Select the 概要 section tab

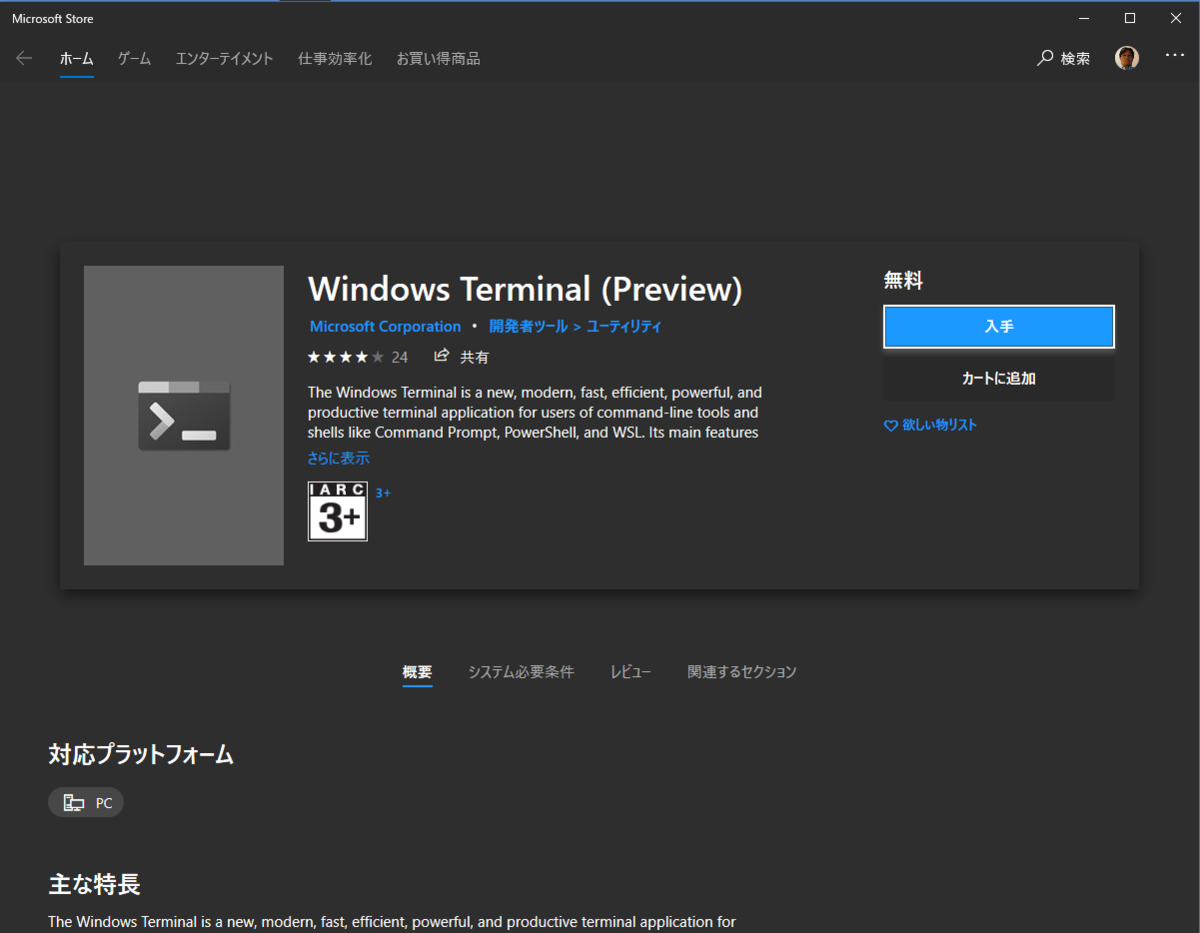417,672
